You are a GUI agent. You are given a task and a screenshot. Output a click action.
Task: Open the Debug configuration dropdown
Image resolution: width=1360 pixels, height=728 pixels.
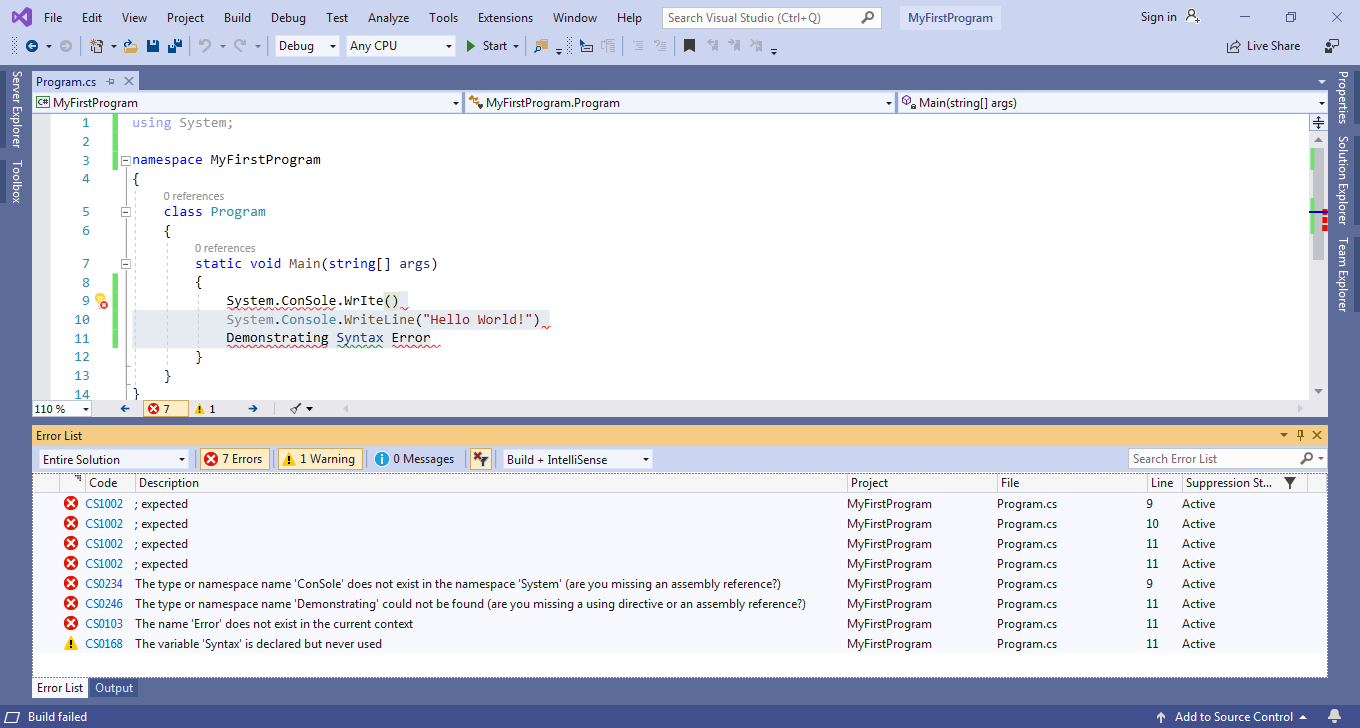pyautogui.click(x=307, y=46)
